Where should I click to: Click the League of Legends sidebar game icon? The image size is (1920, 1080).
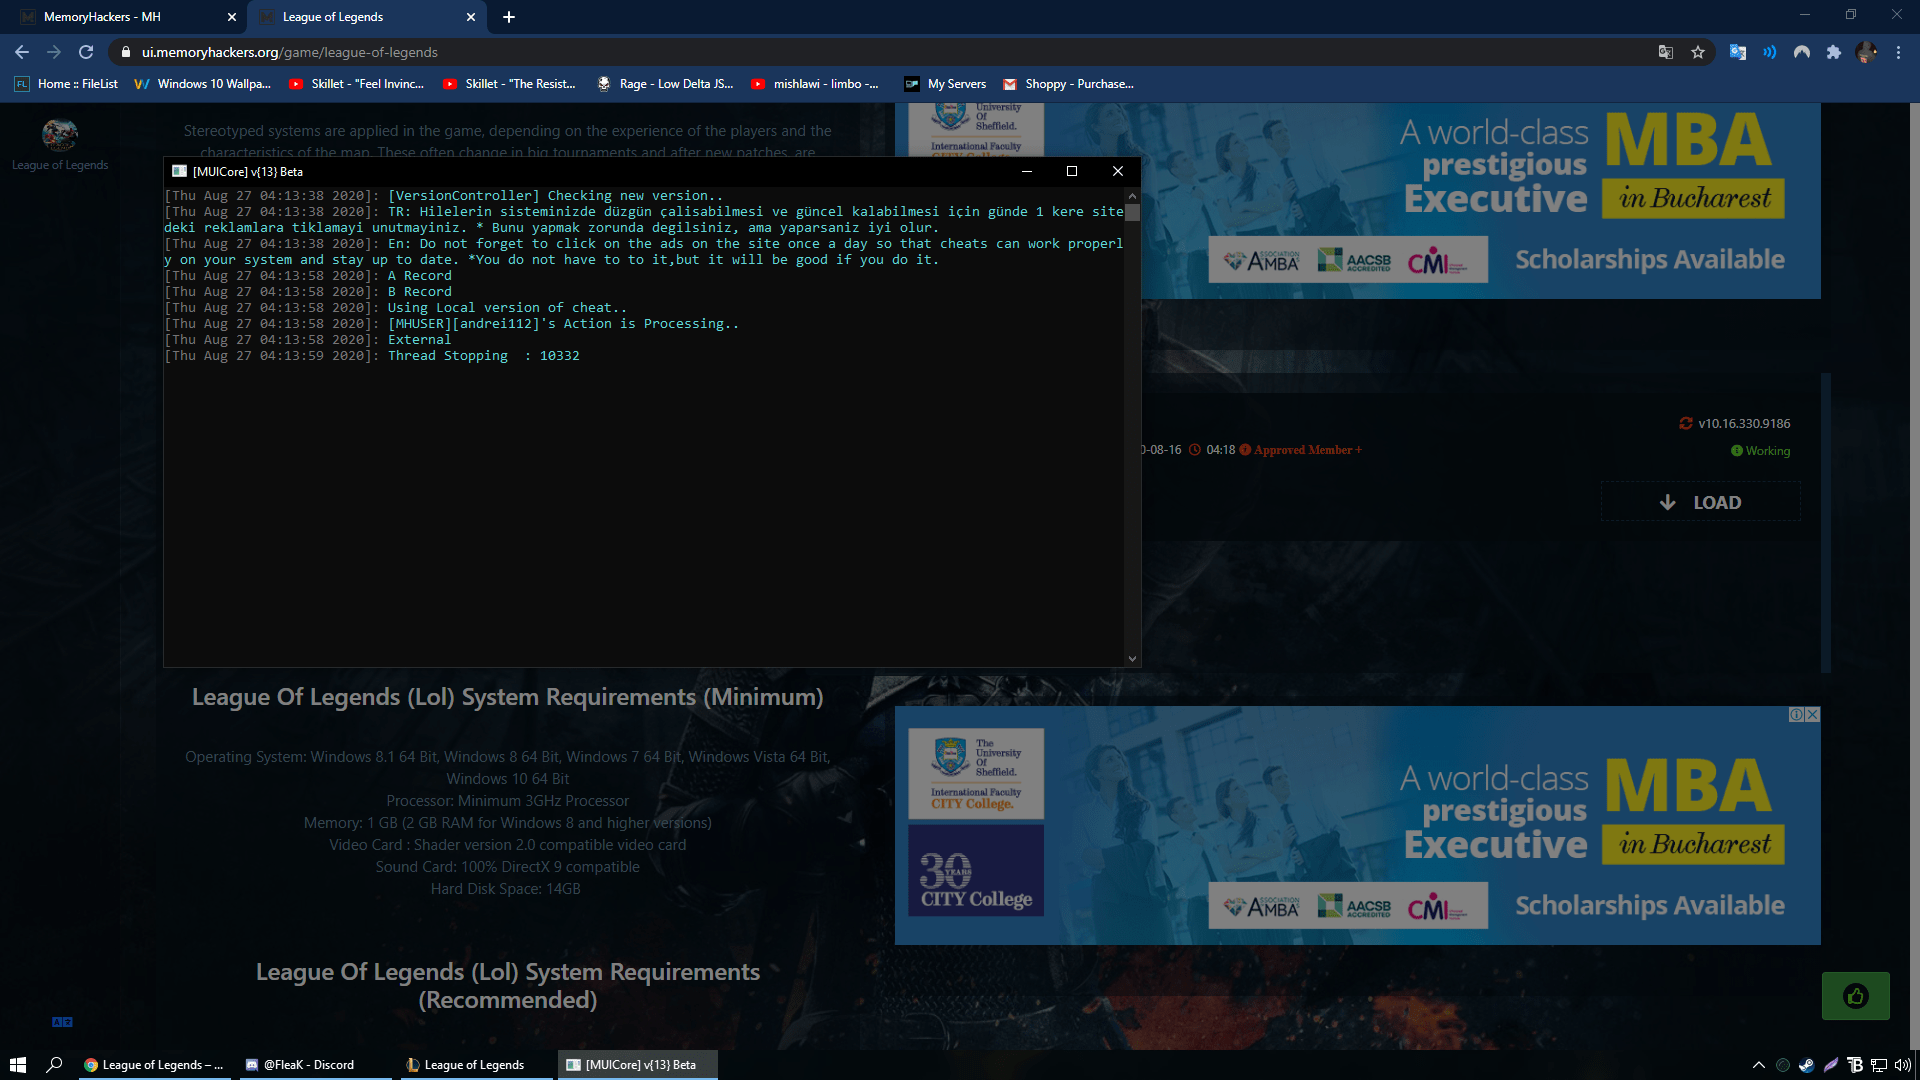[60, 134]
